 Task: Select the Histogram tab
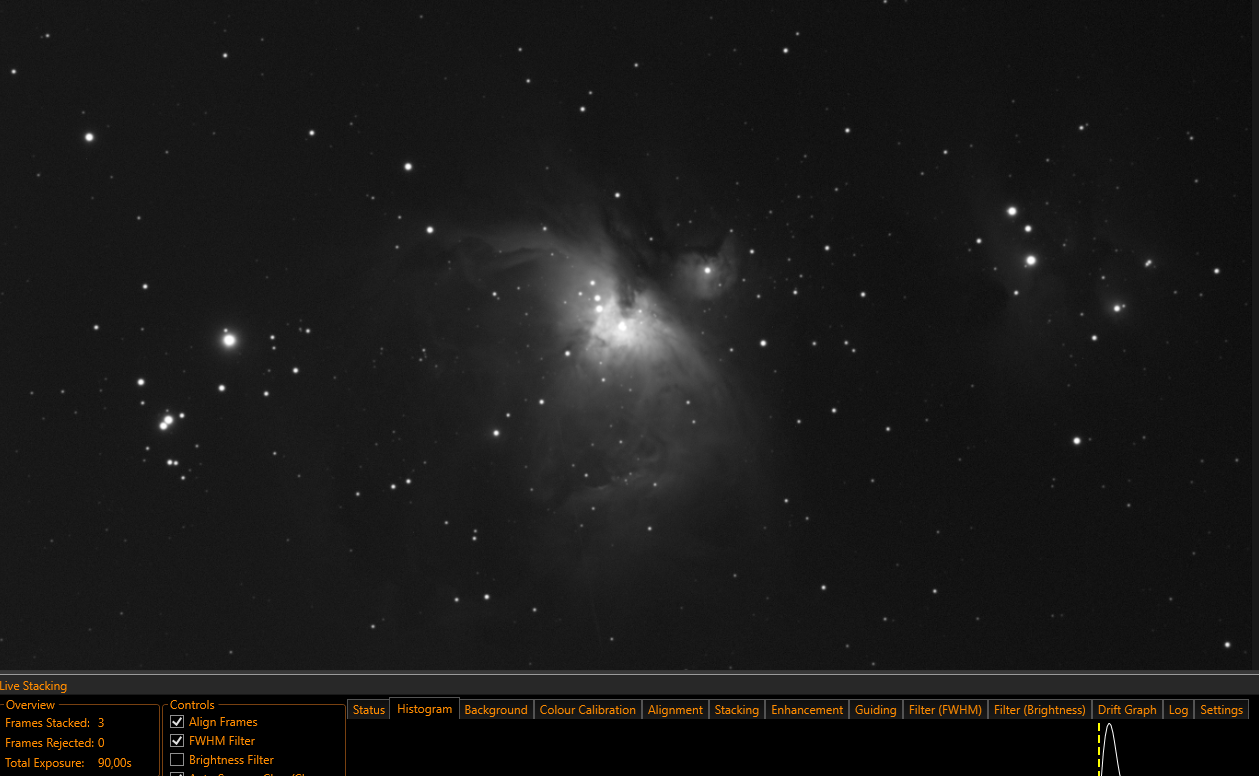pyautogui.click(x=424, y=709)
